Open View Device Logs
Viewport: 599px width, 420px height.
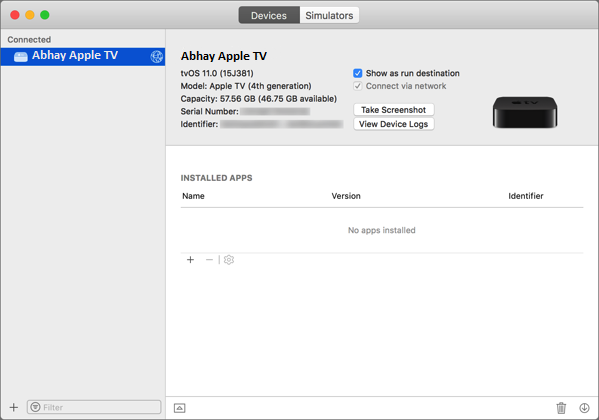coord(393,124)
